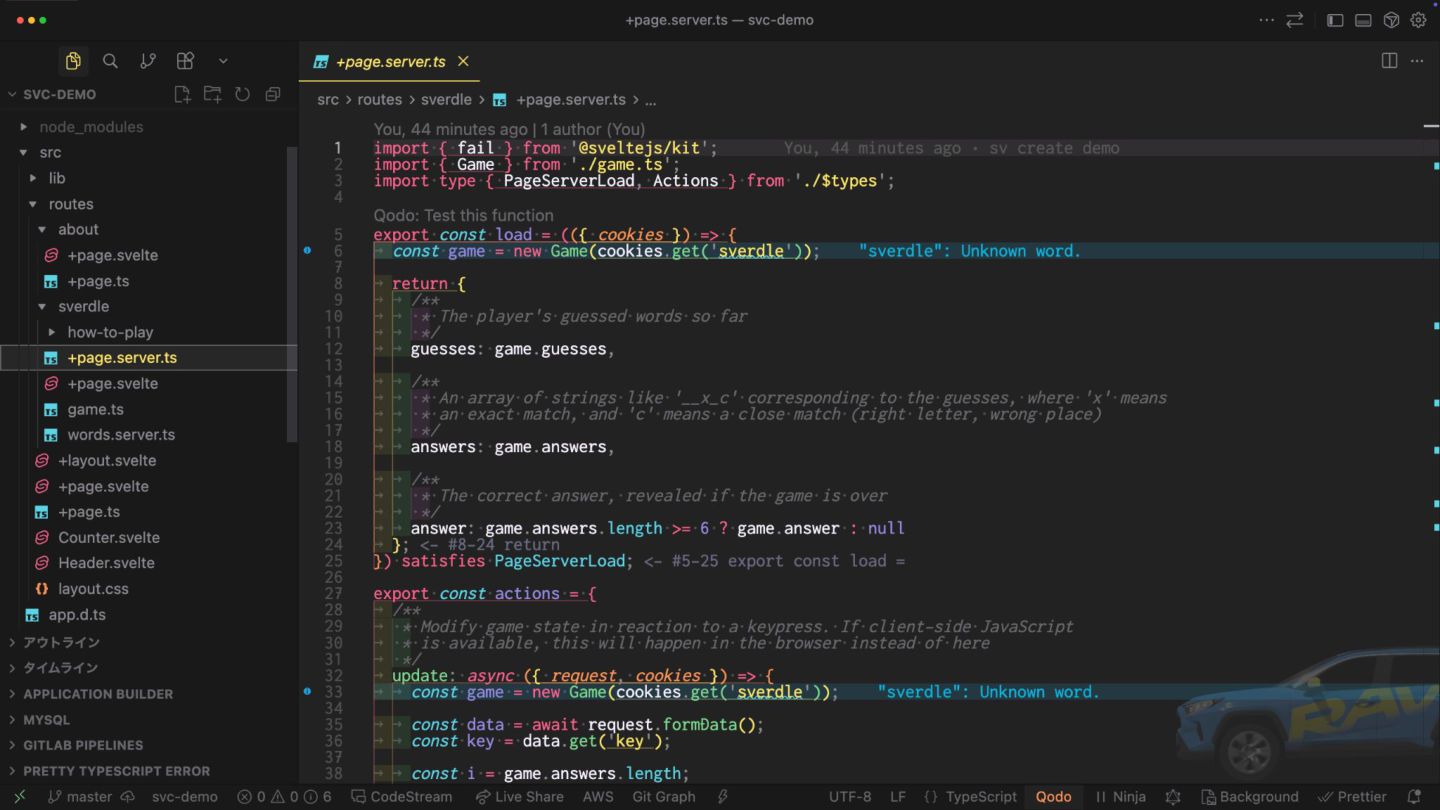The width and height of the screenshot is (1440, 810).
Task: Show additional activity bar views dropdown
Action: click(223, 61)
